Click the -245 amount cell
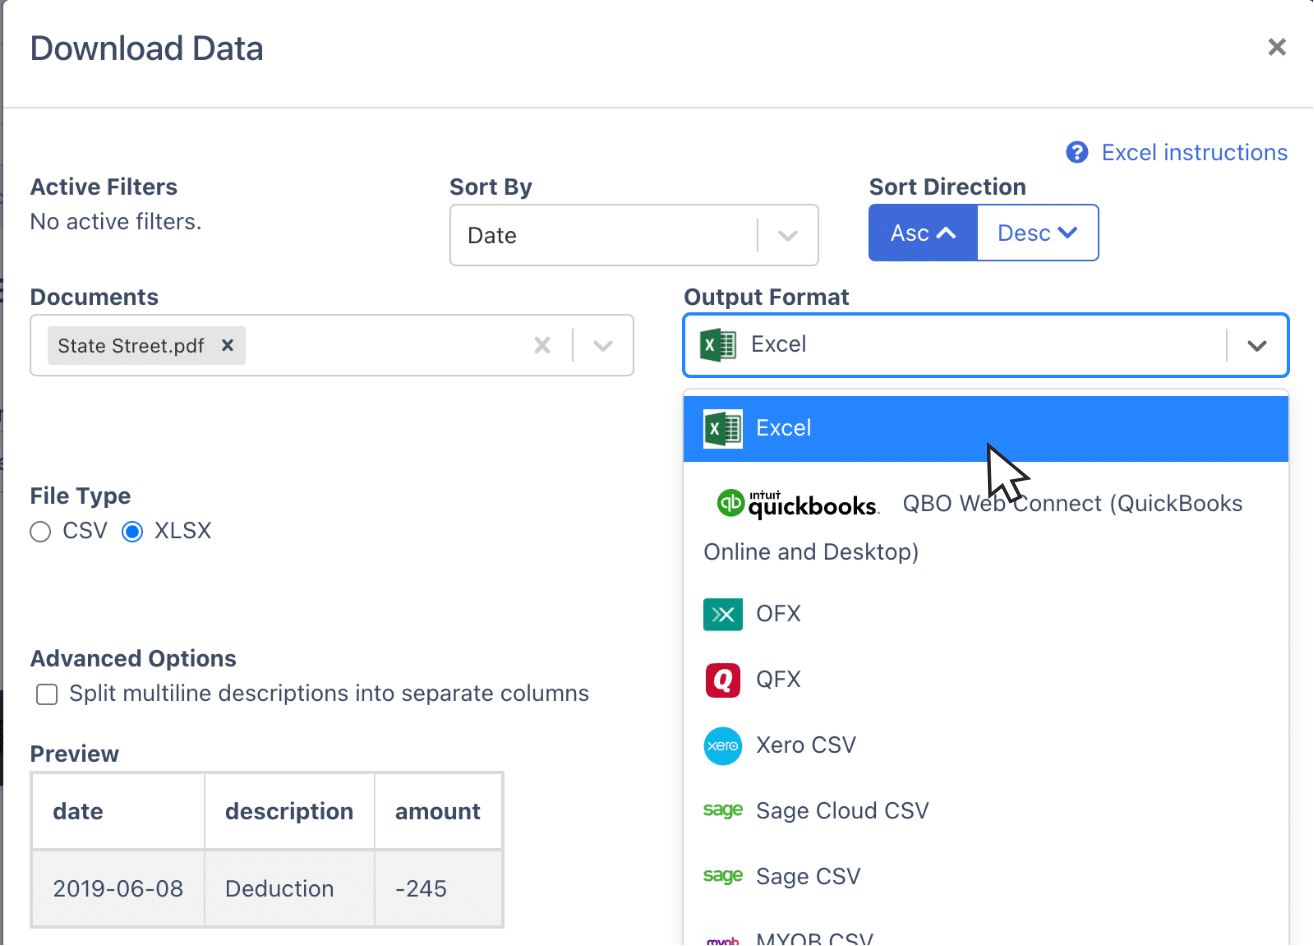 pyautogui.click(x=438, y=889)
